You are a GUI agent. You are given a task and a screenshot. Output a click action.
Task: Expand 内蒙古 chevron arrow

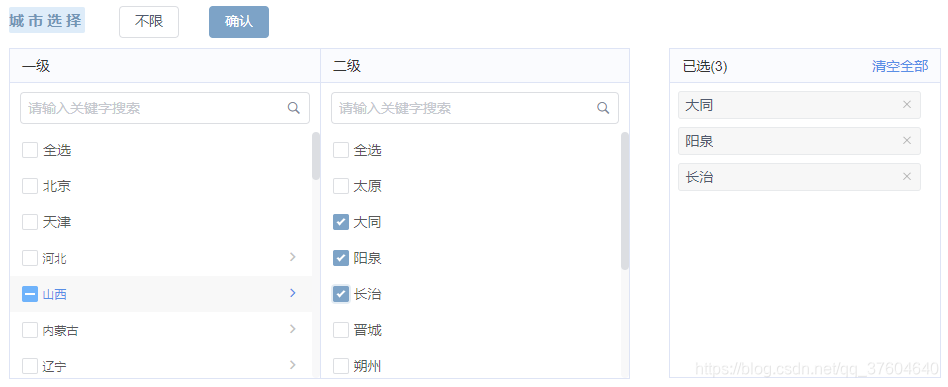pyautogui.click(x=293, y=329)
